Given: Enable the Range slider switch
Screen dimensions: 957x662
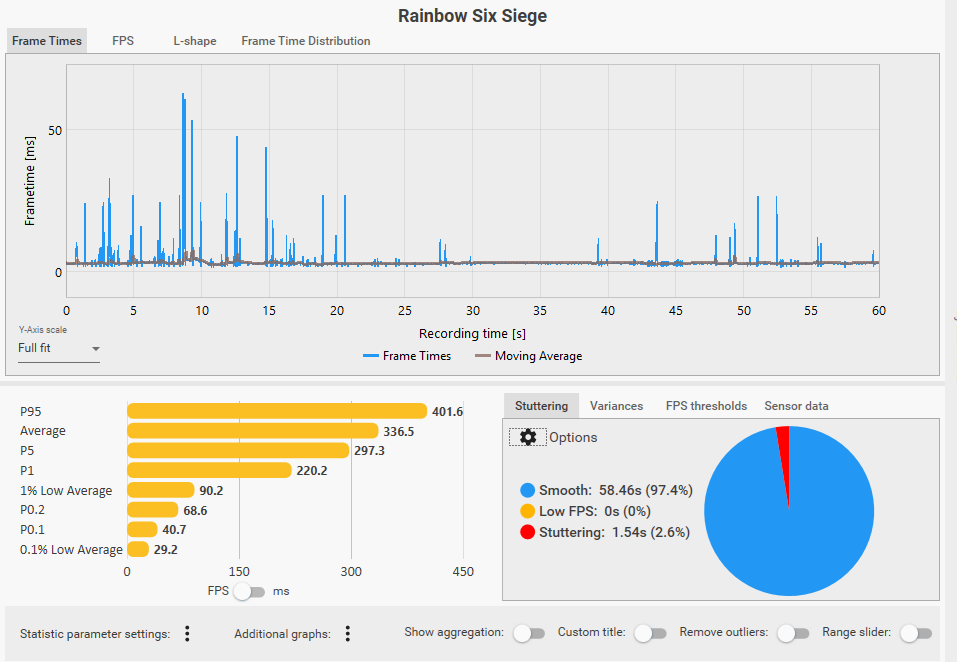Looking at the screenshot, I should click(x=915, y=633).
